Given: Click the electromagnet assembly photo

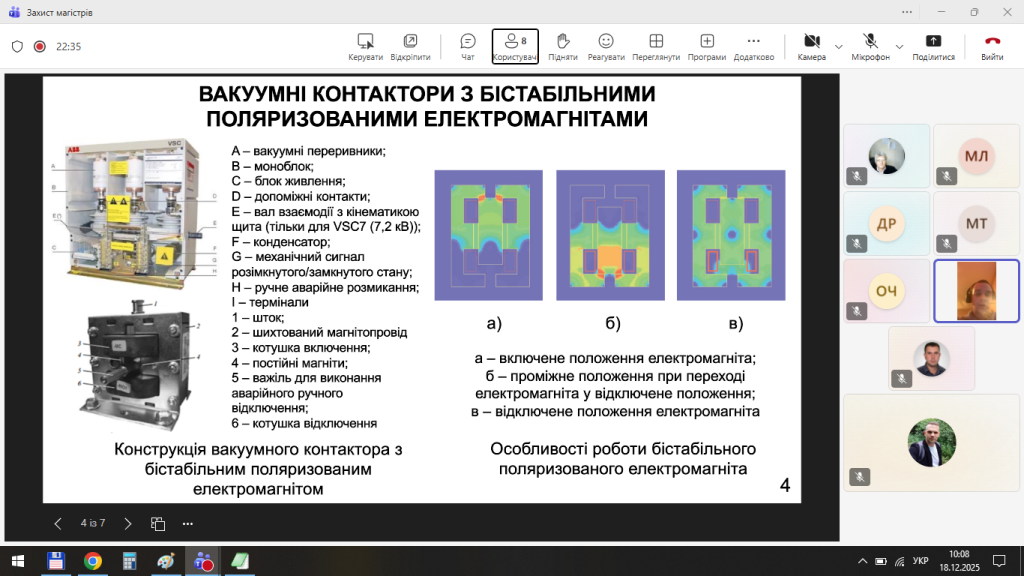Looking at the screenshot, I should click(x=139, y=364).
